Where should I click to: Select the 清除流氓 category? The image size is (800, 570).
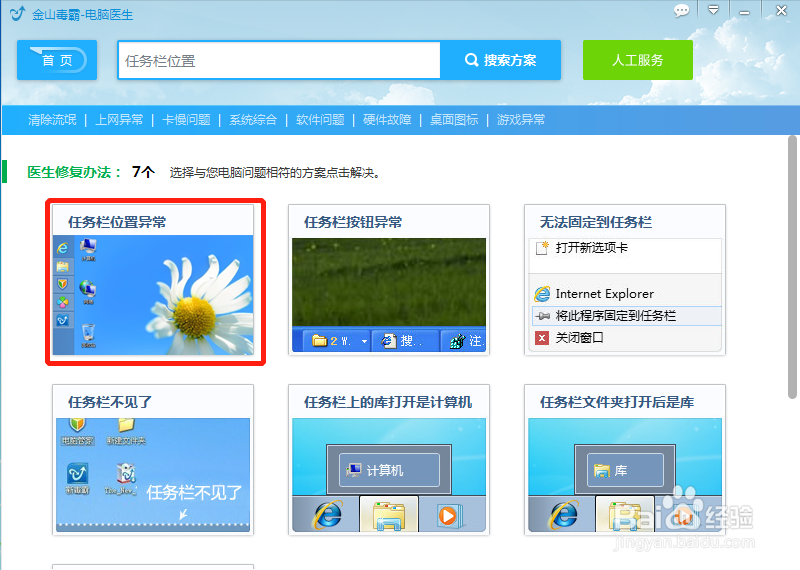[52, 120]
